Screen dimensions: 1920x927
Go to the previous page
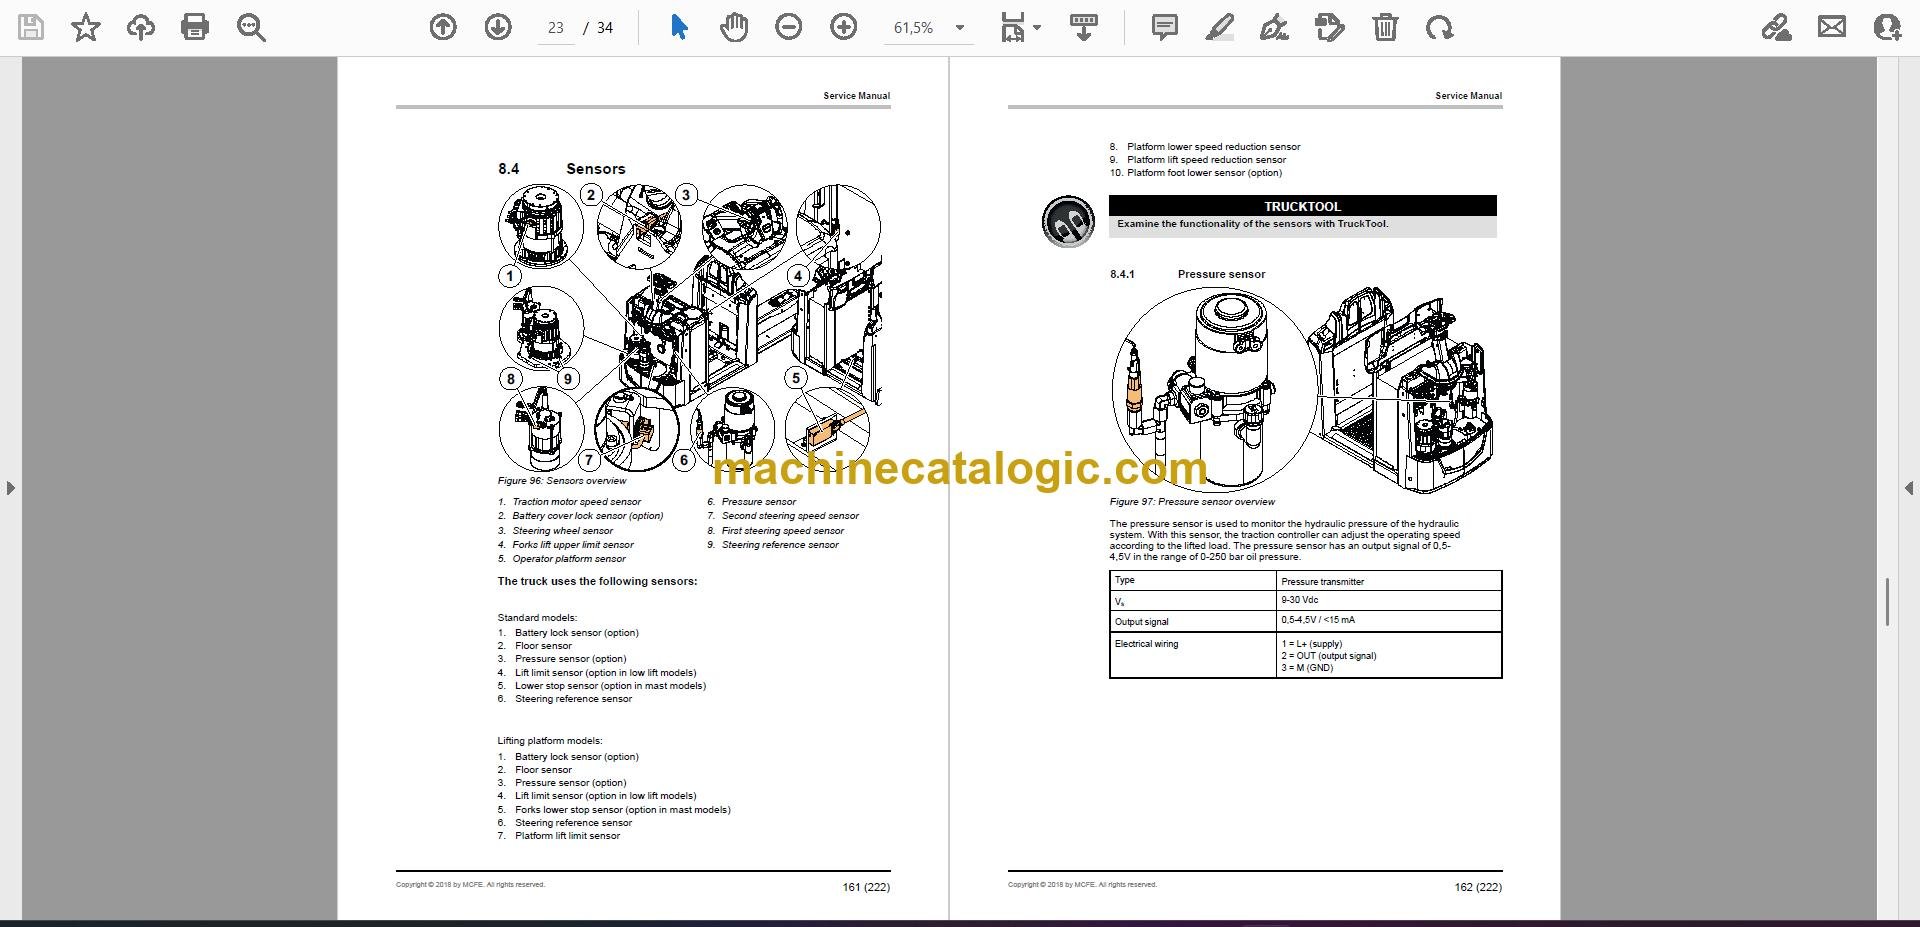[443, 27]
